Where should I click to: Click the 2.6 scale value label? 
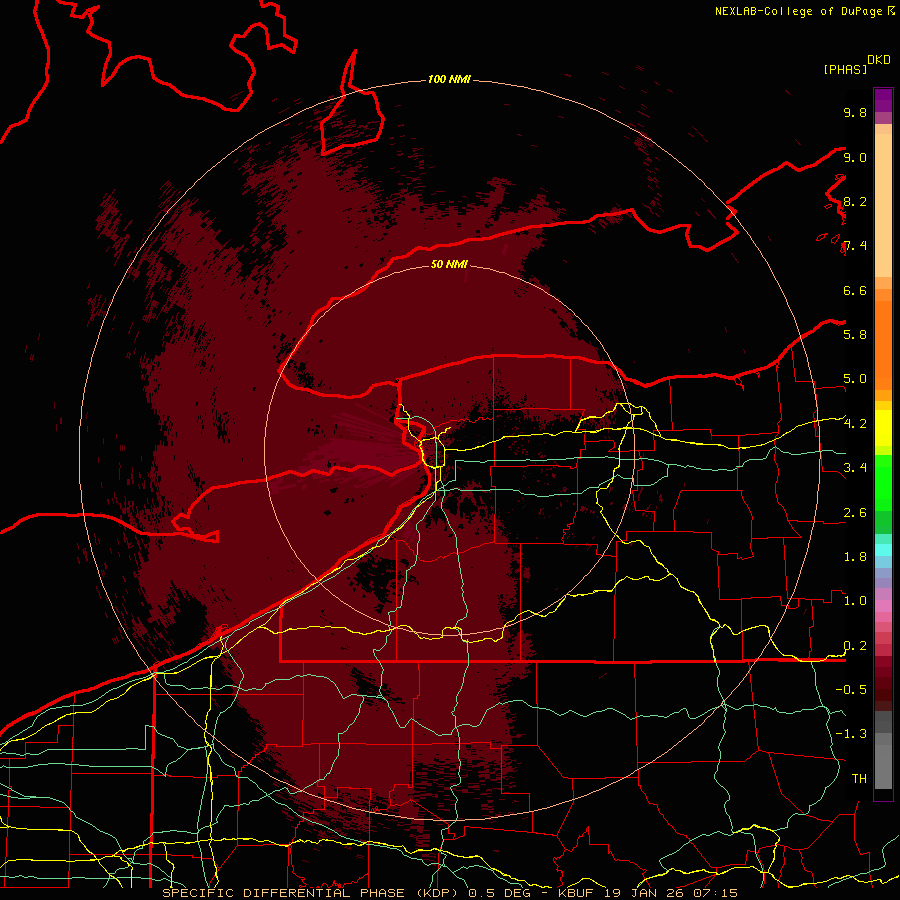[855, 513]
